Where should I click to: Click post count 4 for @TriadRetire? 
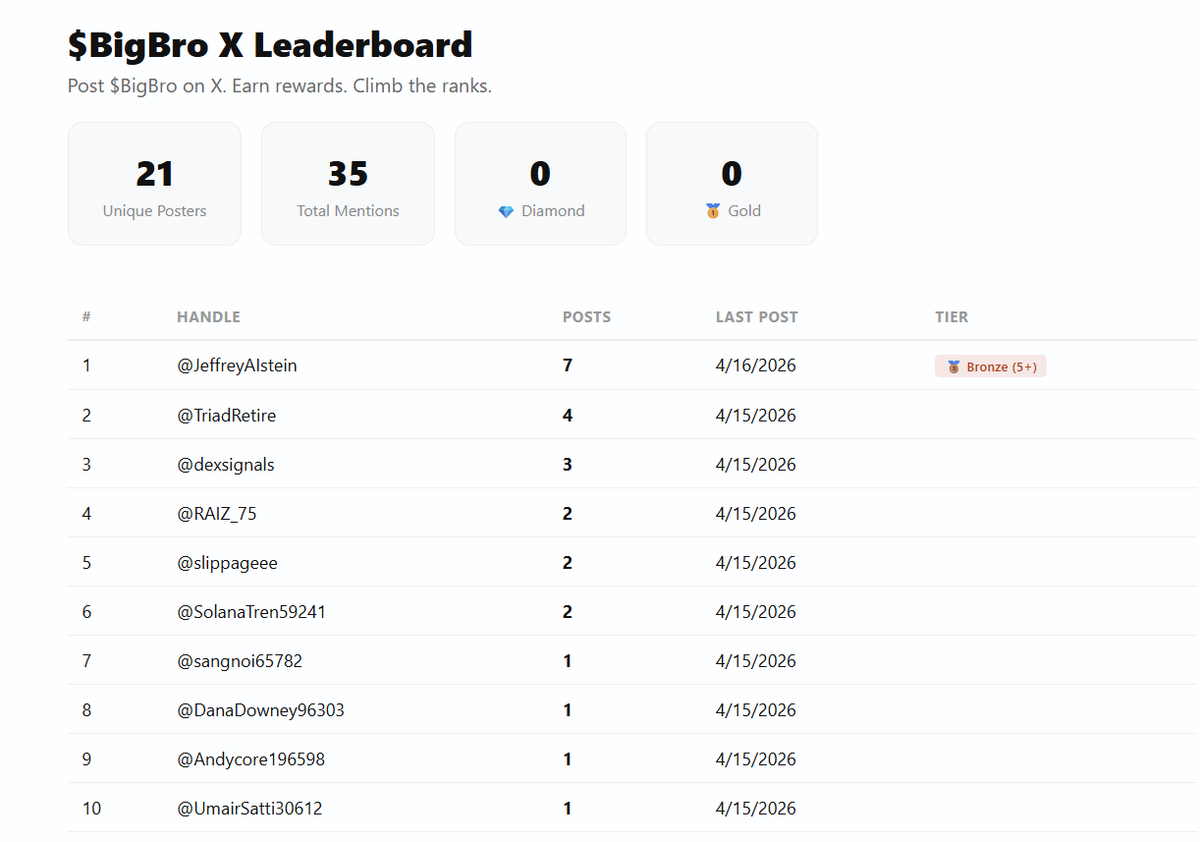coord(567,415)
